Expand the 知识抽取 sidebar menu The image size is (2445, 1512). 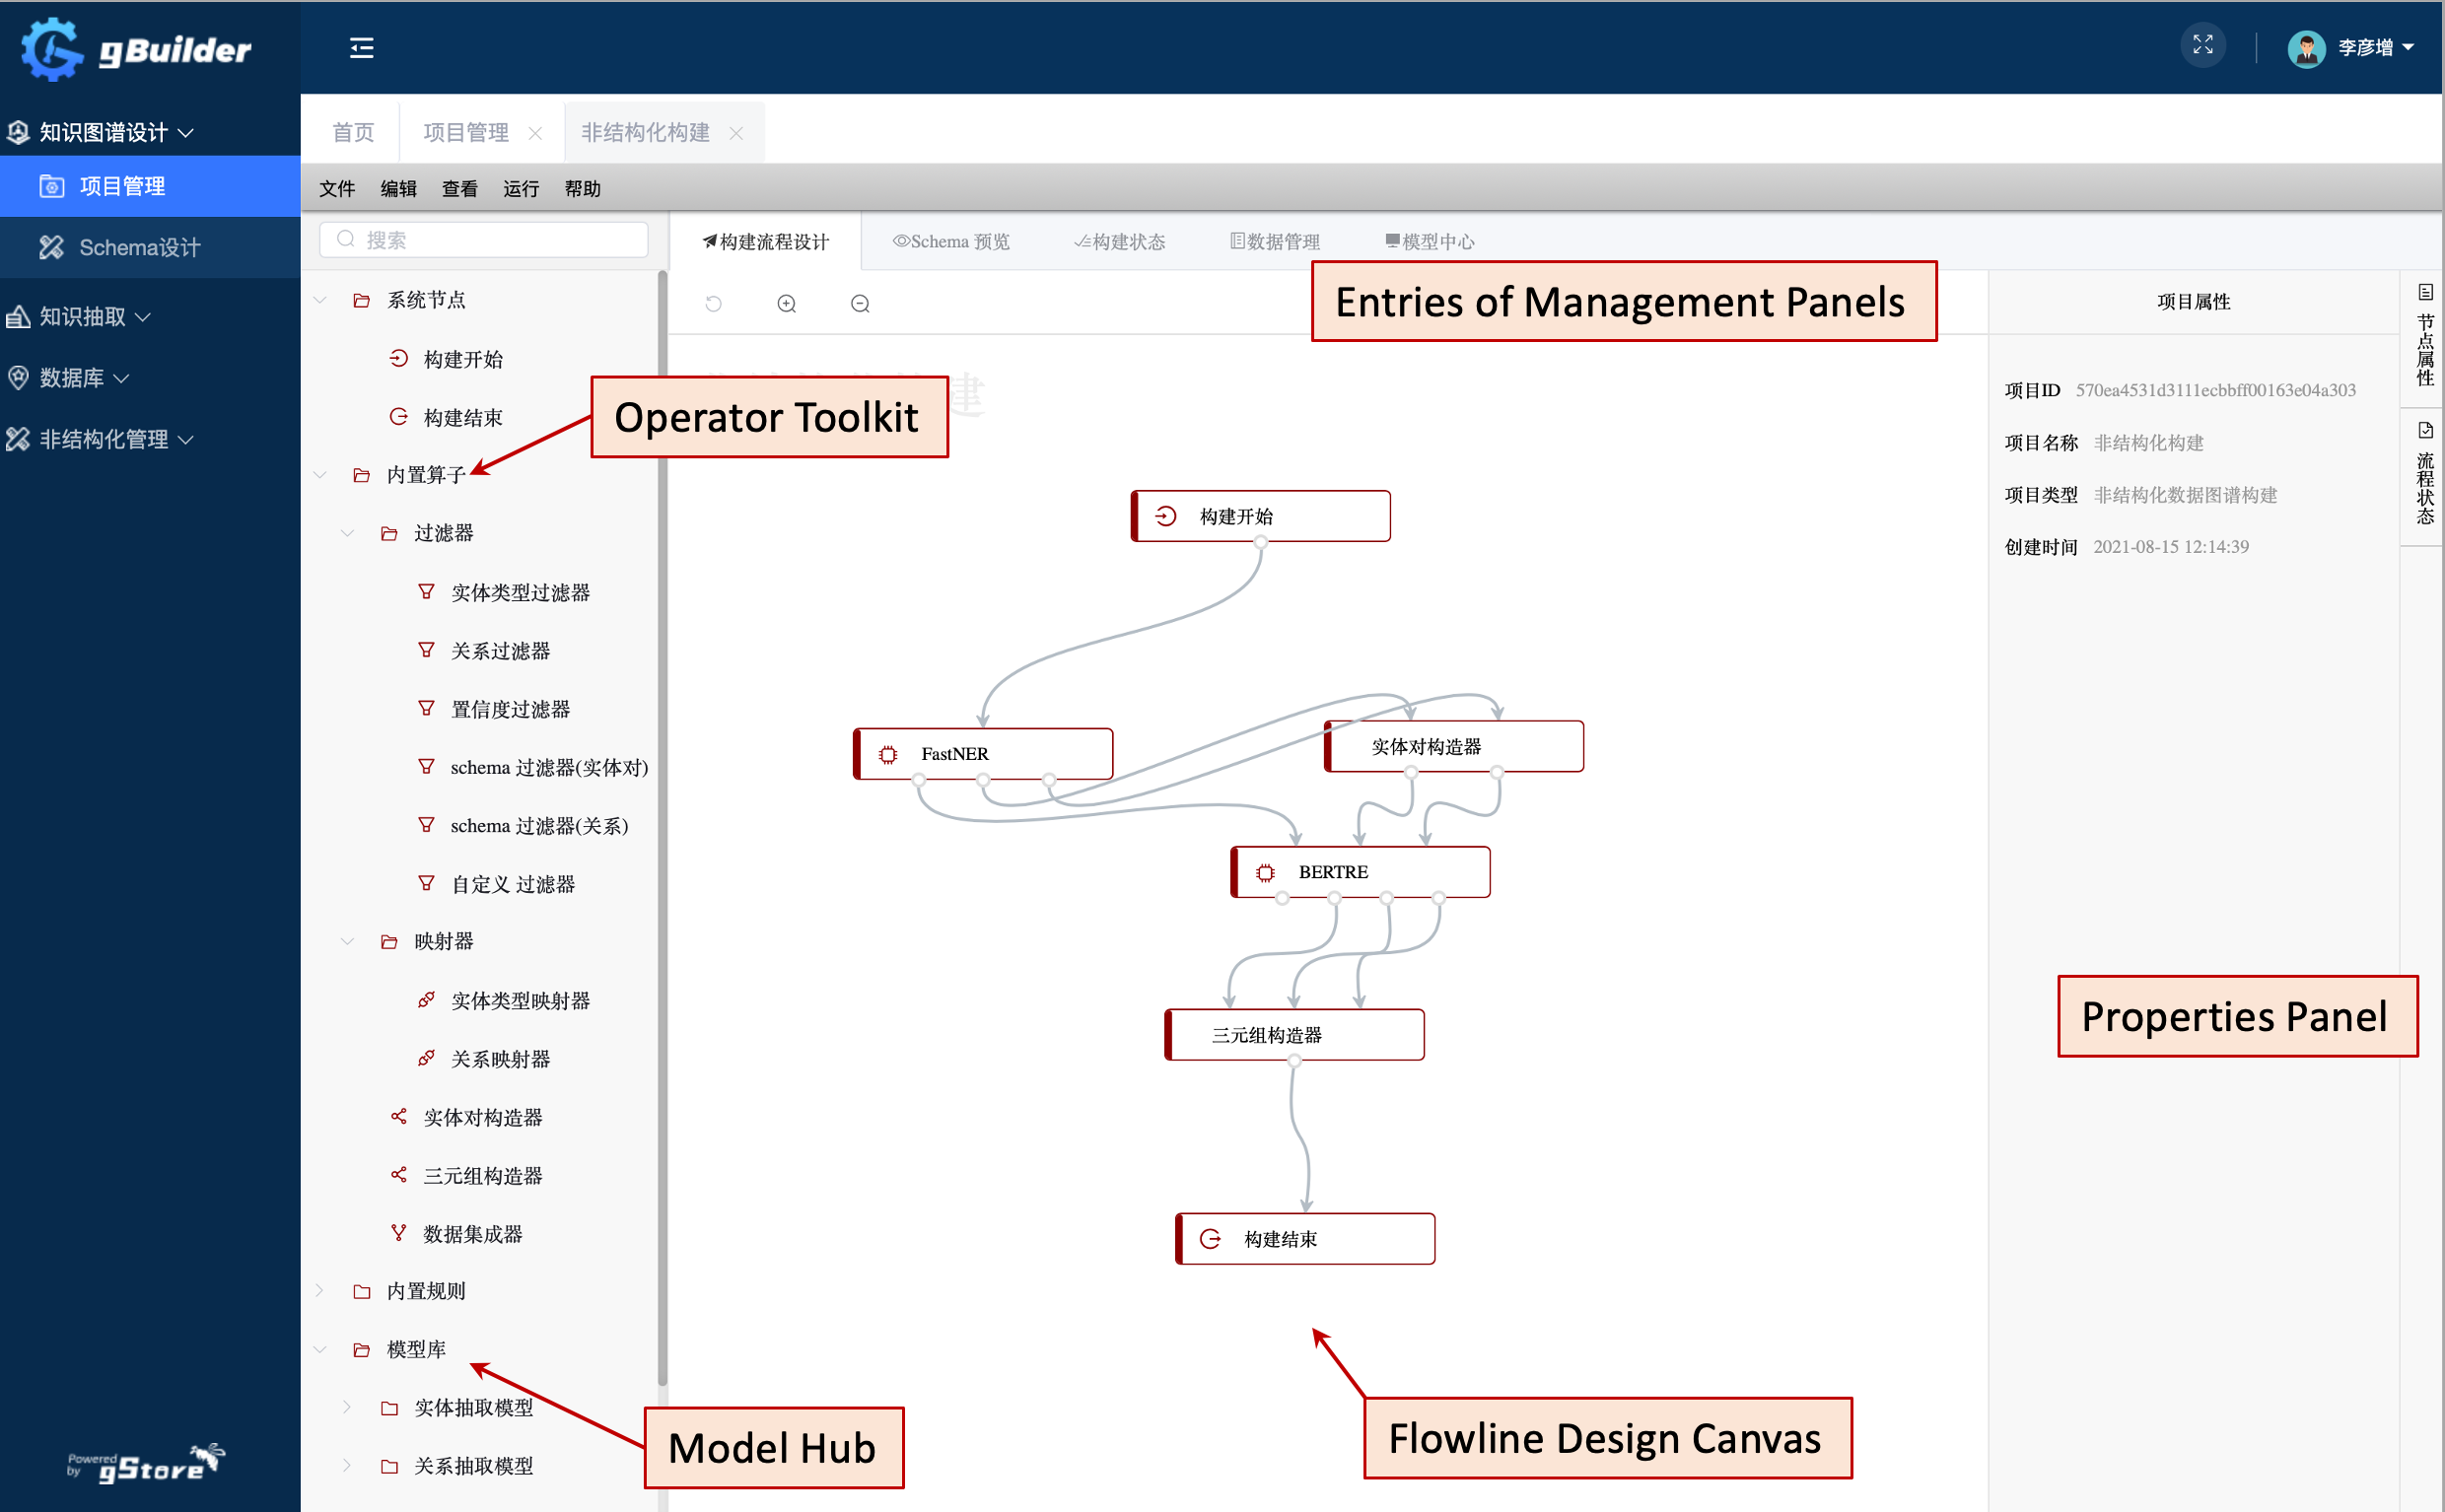pos(82,317)
